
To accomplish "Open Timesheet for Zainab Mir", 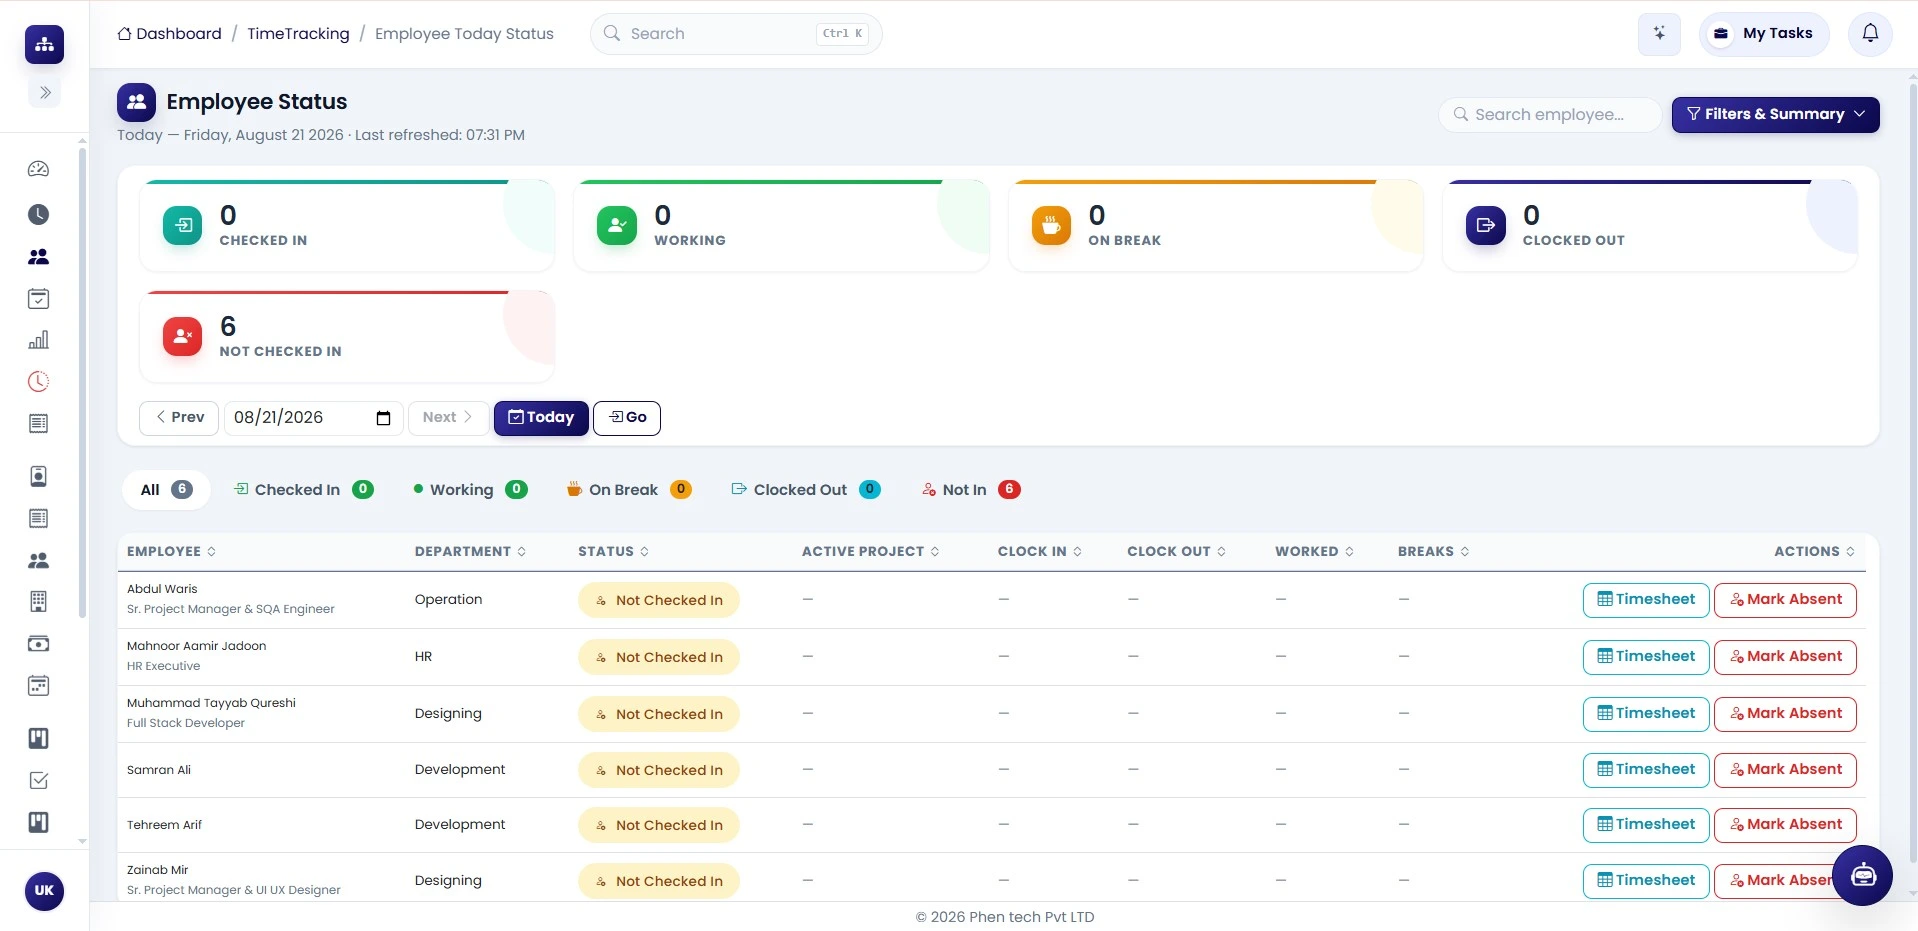I will pos(1646,881).
